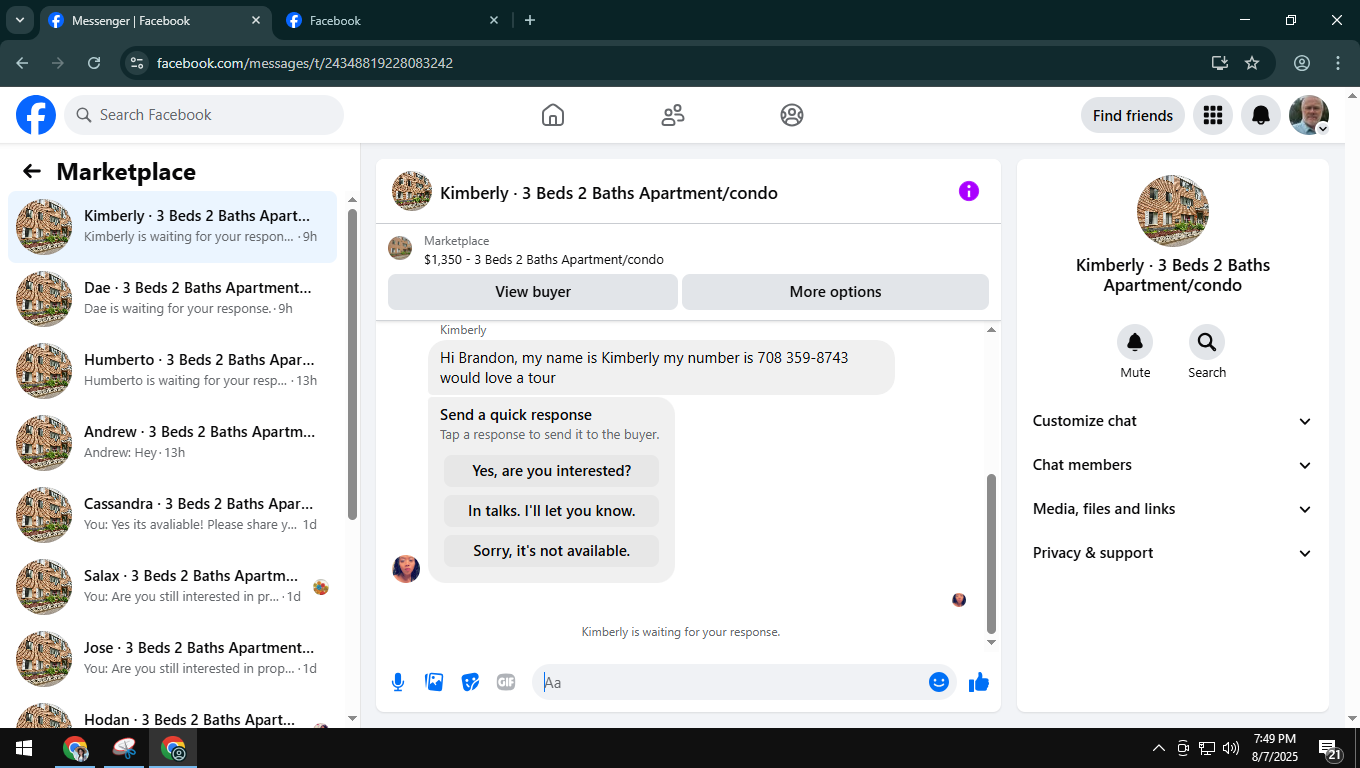1360x768 pixels.
Task: Expand Chat members section
Action: [x=1173, y=465]
